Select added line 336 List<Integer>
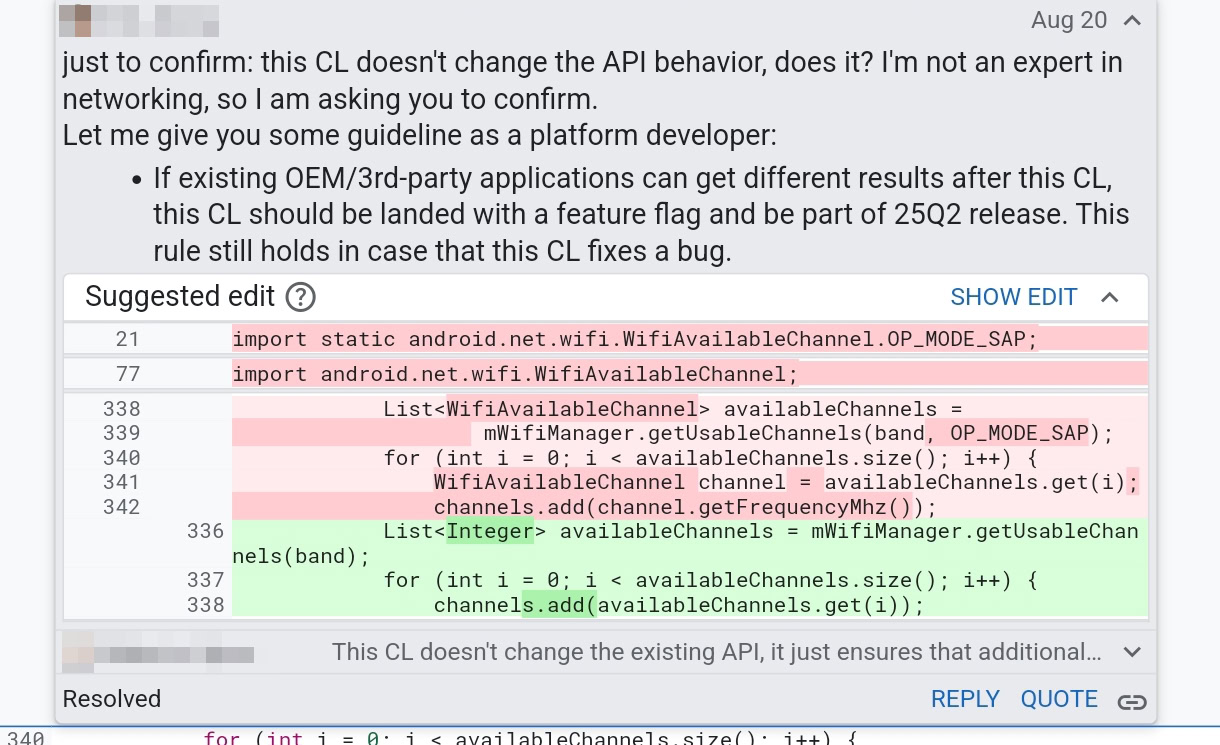This screenshot has height=745, width=1220. tap(685, 531)
